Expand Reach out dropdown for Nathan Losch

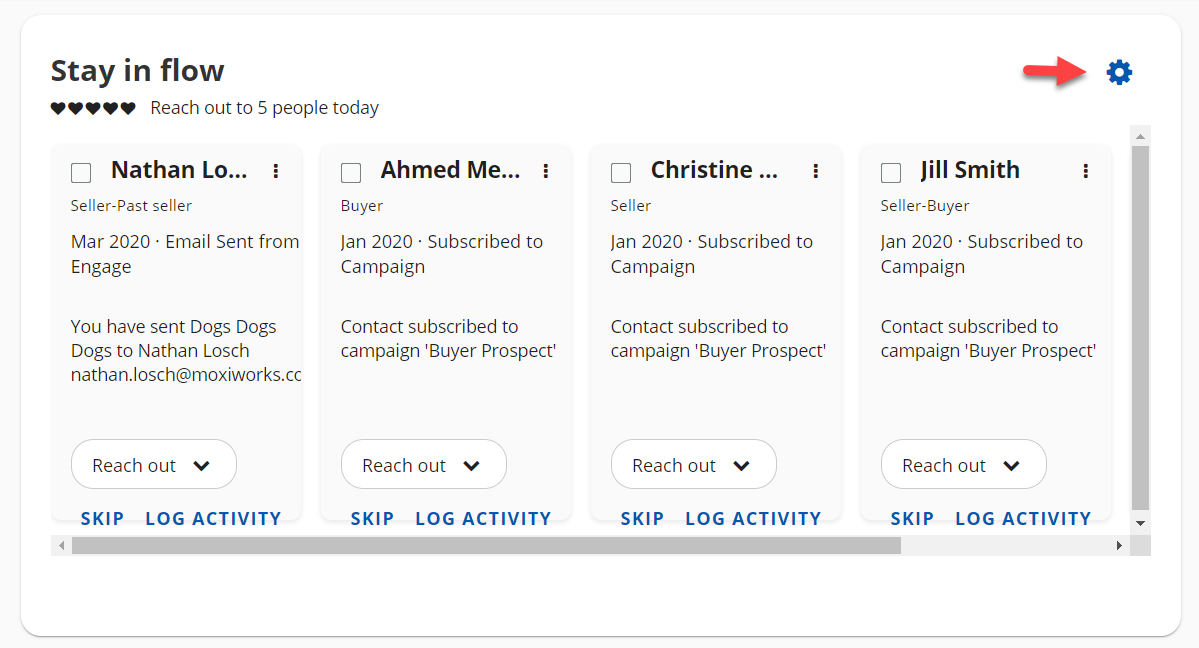(154, 465)
